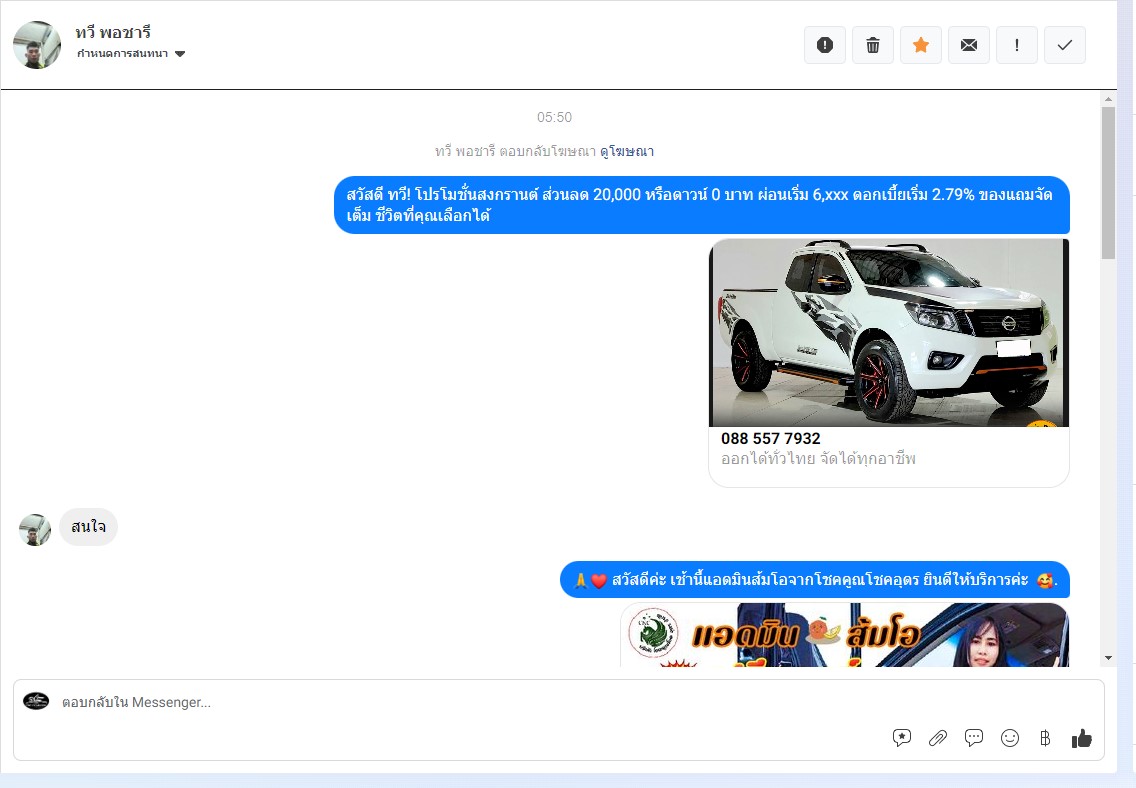Attach a file with paperclip icon
Image resolution: width=1136 pixels, height=788 pixels.
(x=937, y=738)
